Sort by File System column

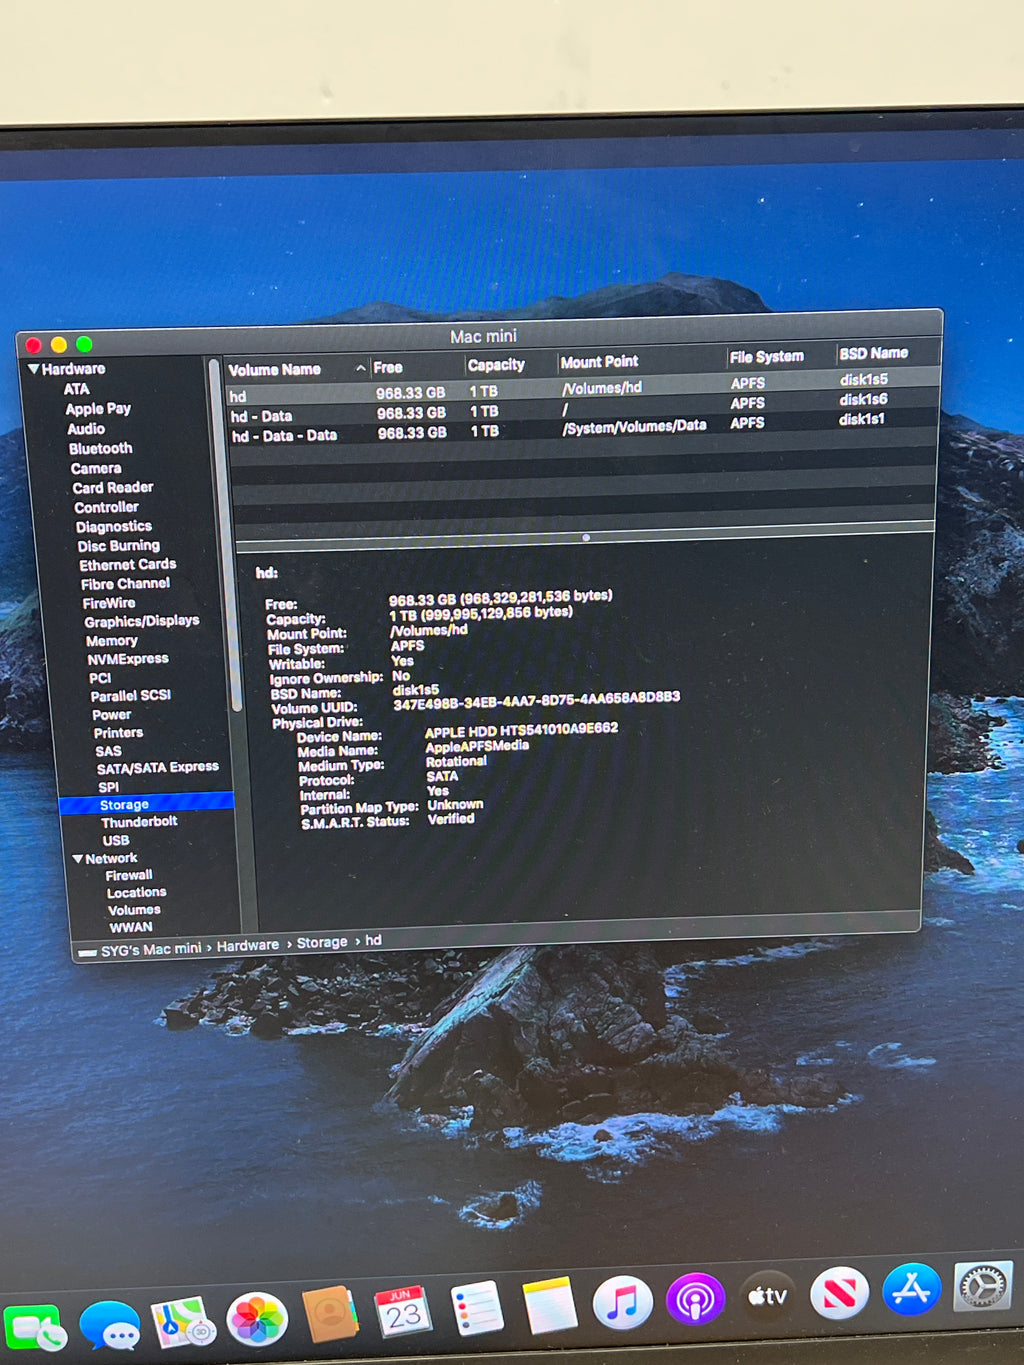pos(766,357)
